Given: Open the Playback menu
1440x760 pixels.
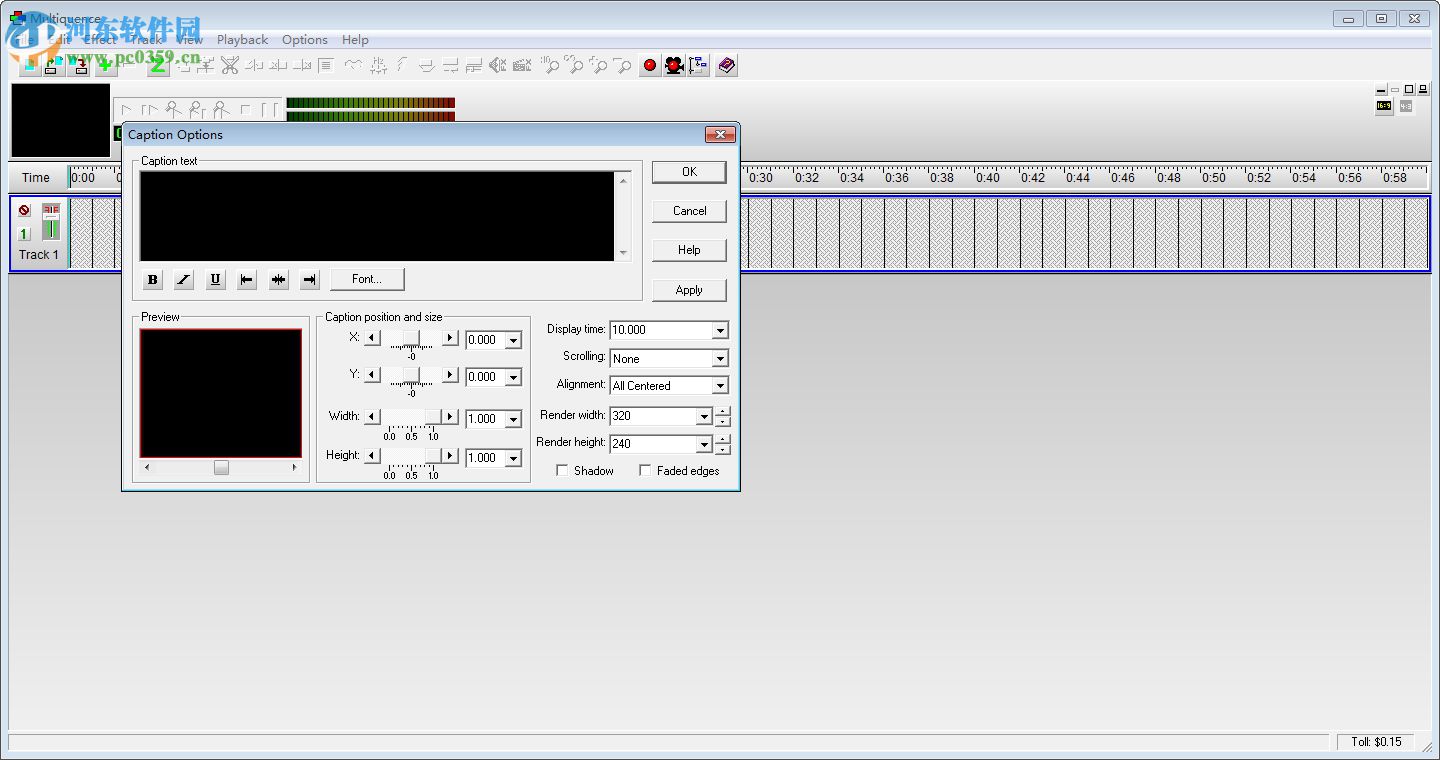Looking at the screenshot, I should [242, 40].
